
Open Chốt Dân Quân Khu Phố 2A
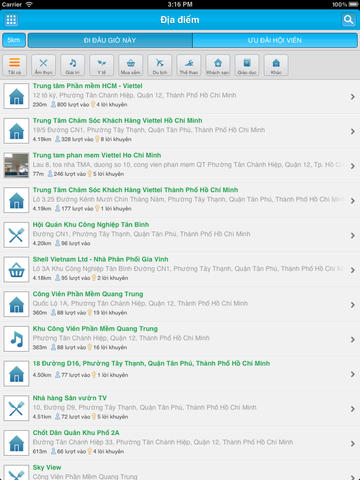[x=180, y=443]
